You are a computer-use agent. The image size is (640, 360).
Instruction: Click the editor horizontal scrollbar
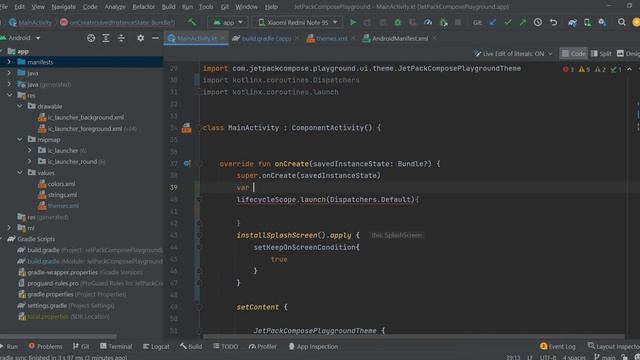coord(413,337)
